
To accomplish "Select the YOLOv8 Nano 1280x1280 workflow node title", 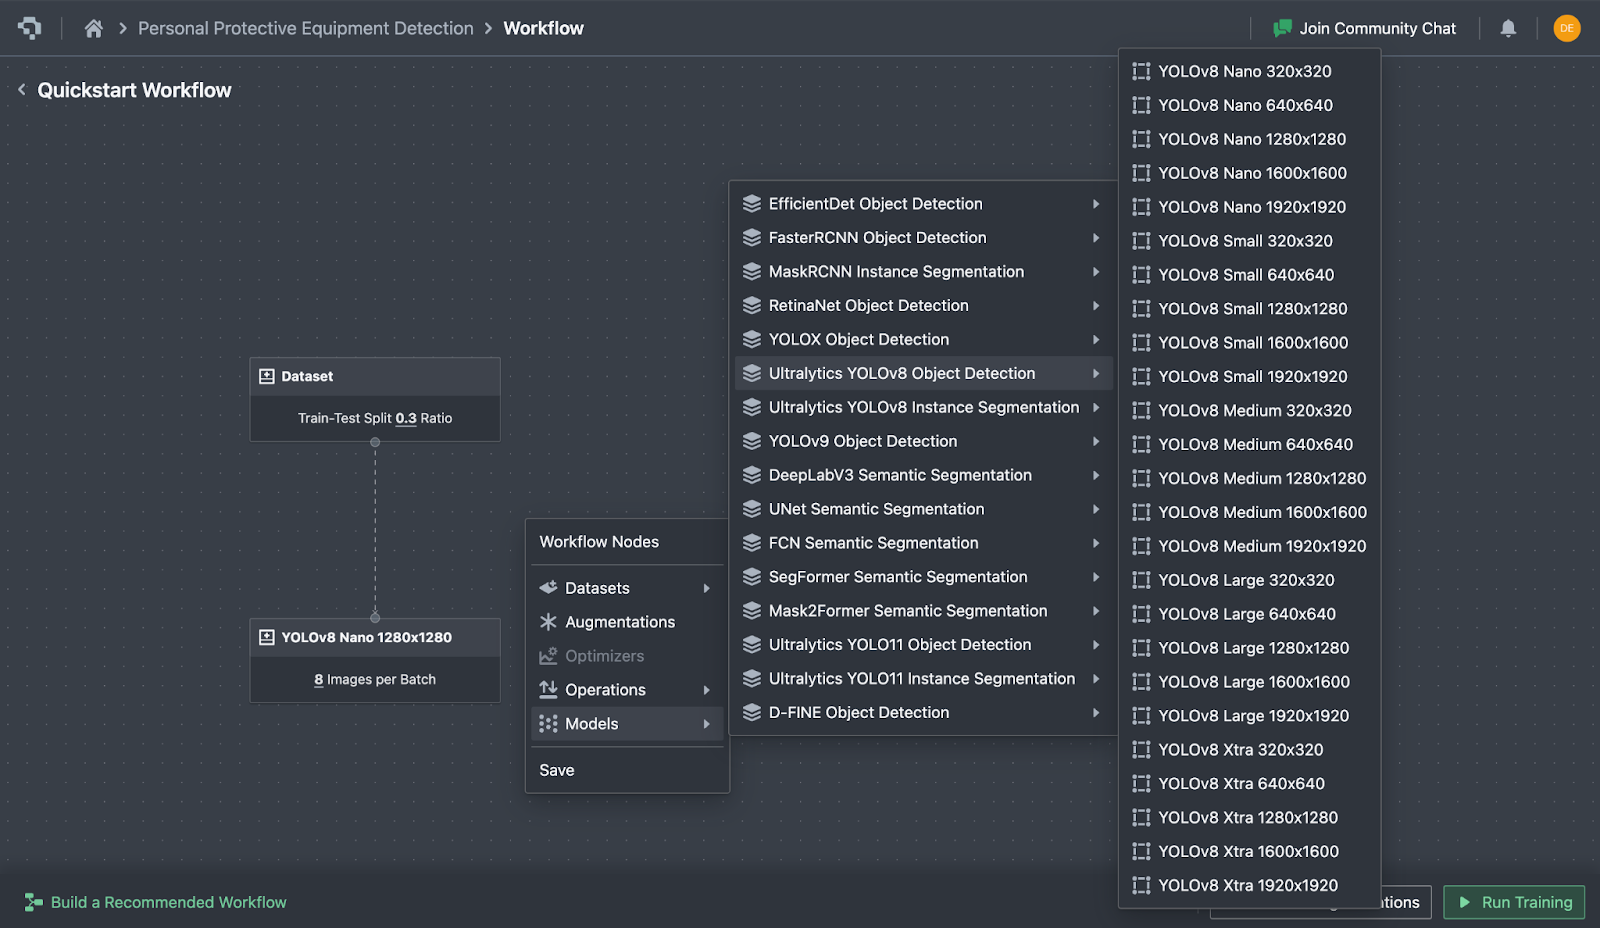I will tap(366, 637).
